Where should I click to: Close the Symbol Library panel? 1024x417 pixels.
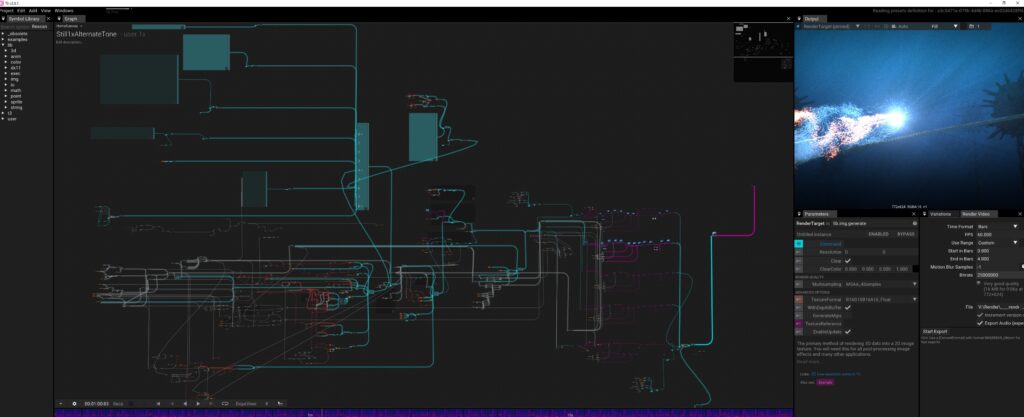click(x=48, y=18)
